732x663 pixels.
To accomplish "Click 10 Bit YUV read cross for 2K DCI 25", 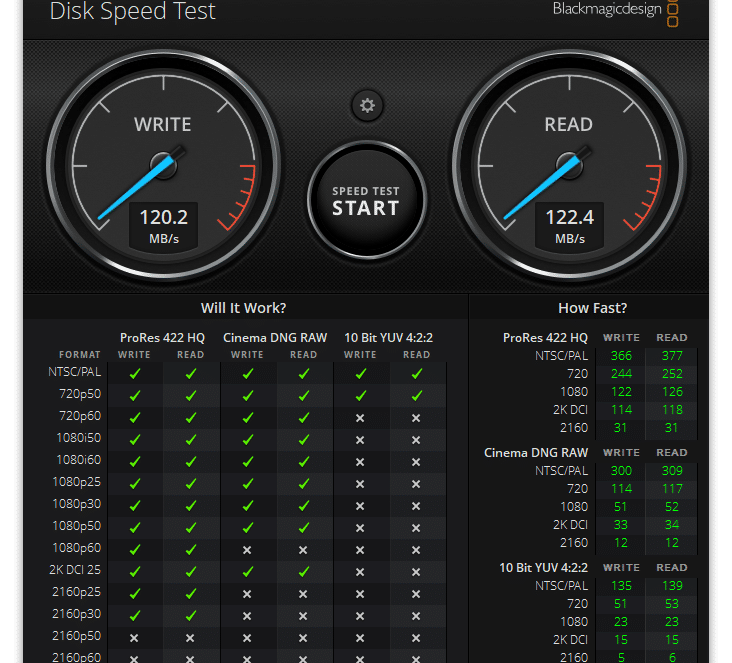I will (x=416, y=572).
